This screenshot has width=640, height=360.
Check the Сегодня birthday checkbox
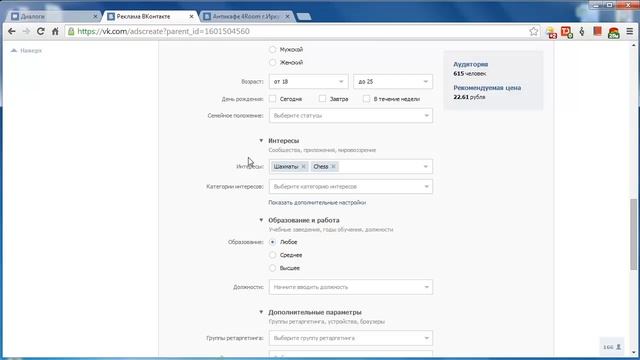coord(272,99)
